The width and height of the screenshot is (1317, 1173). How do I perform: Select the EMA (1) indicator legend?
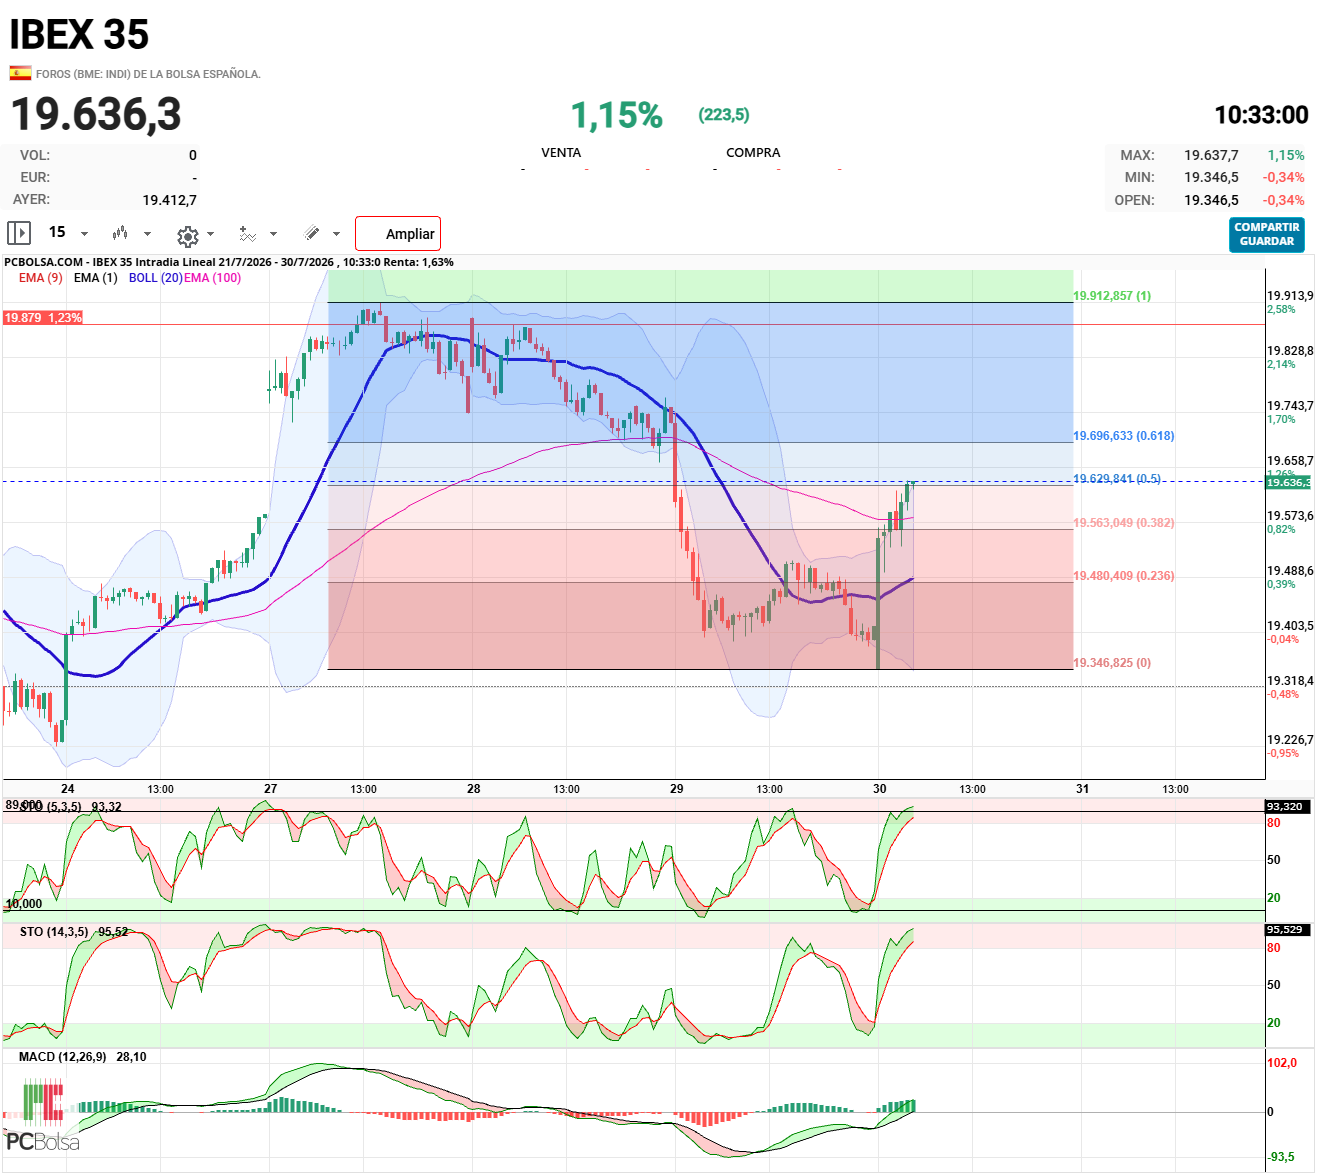96,278
